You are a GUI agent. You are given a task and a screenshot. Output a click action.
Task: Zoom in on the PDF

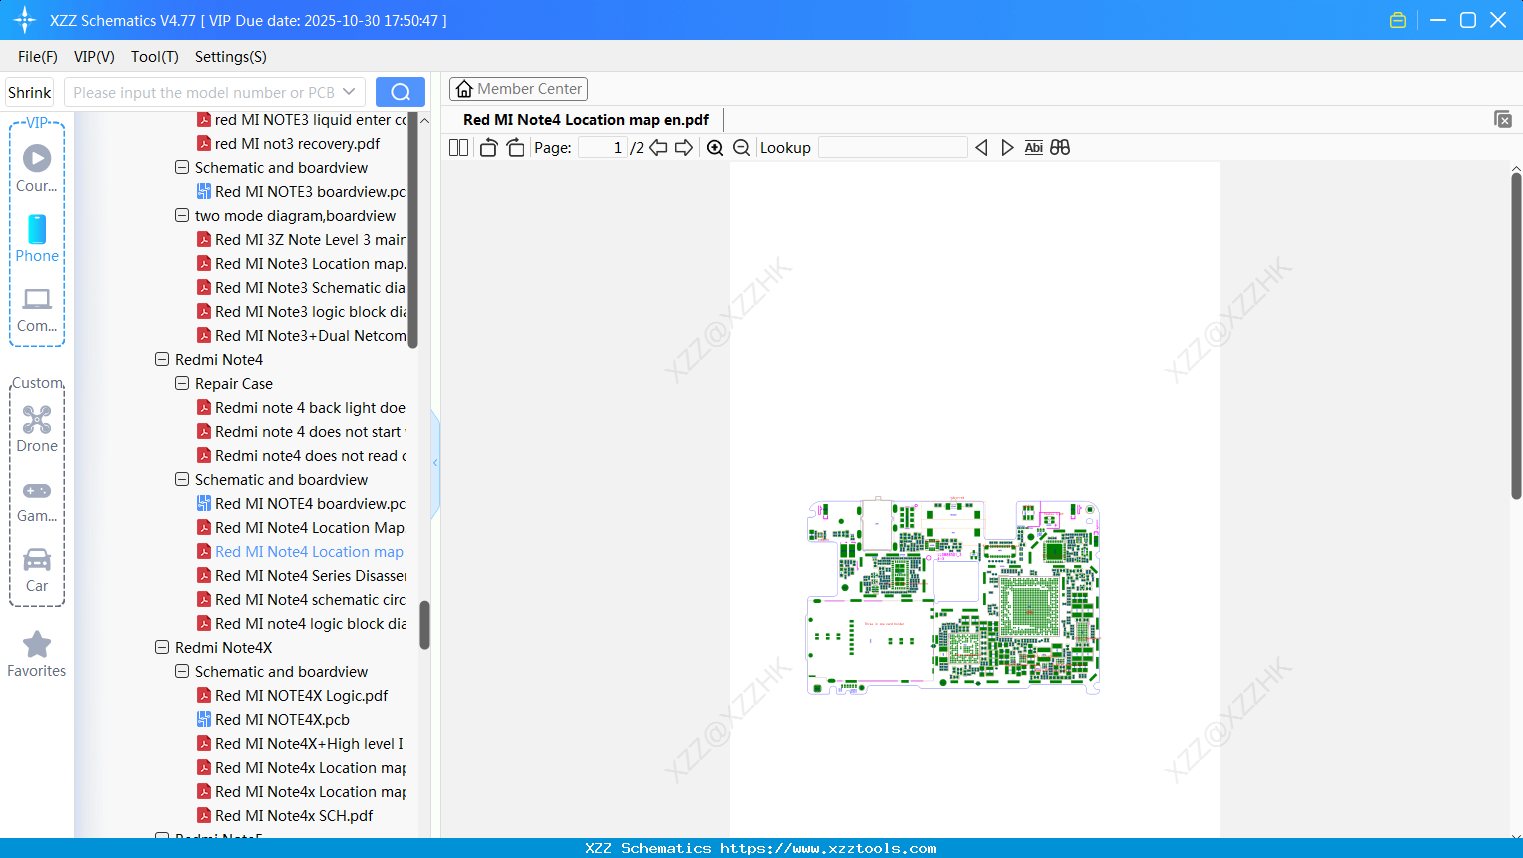click(715, 148)
